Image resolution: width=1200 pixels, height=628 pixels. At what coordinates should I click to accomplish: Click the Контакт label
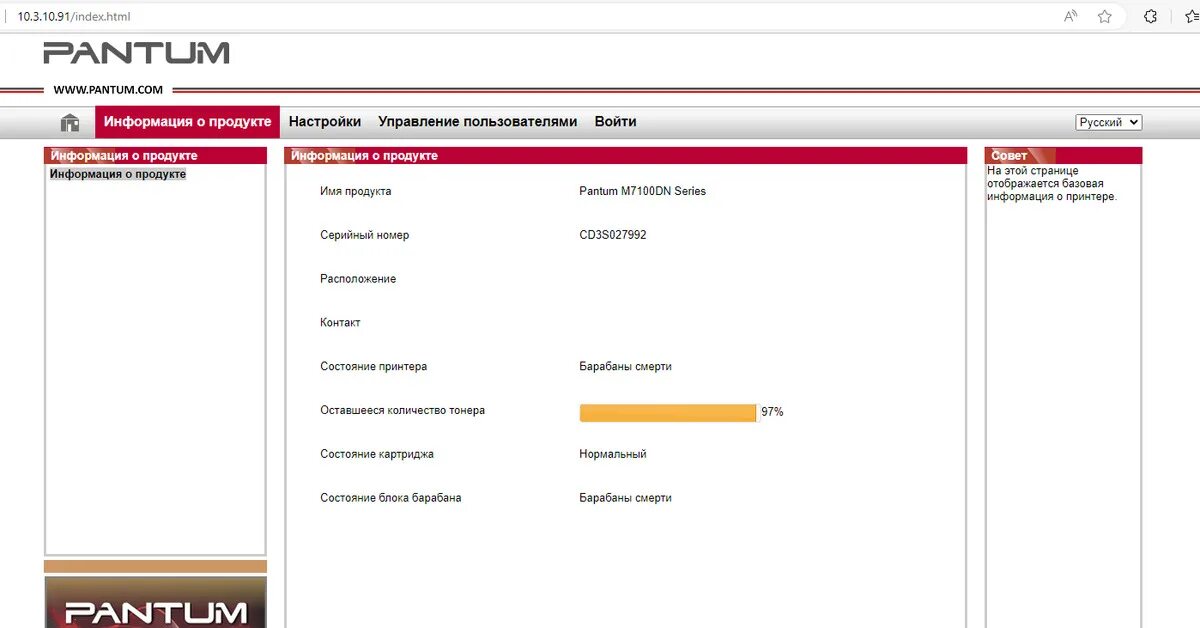click(340, 323)
